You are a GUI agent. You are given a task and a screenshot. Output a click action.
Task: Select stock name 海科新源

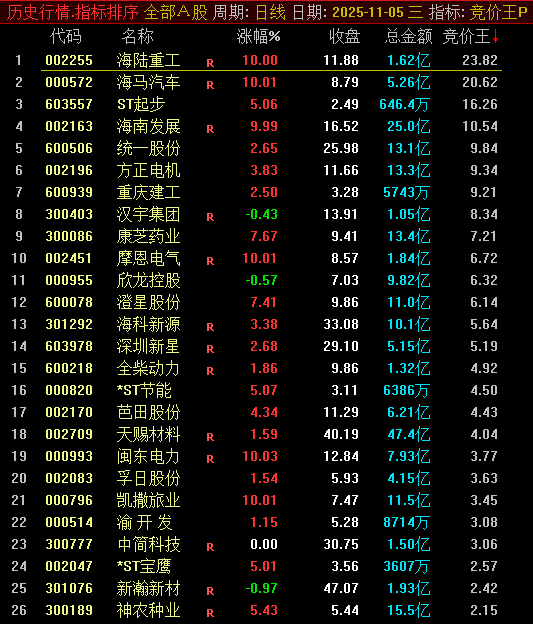[148, 324]
